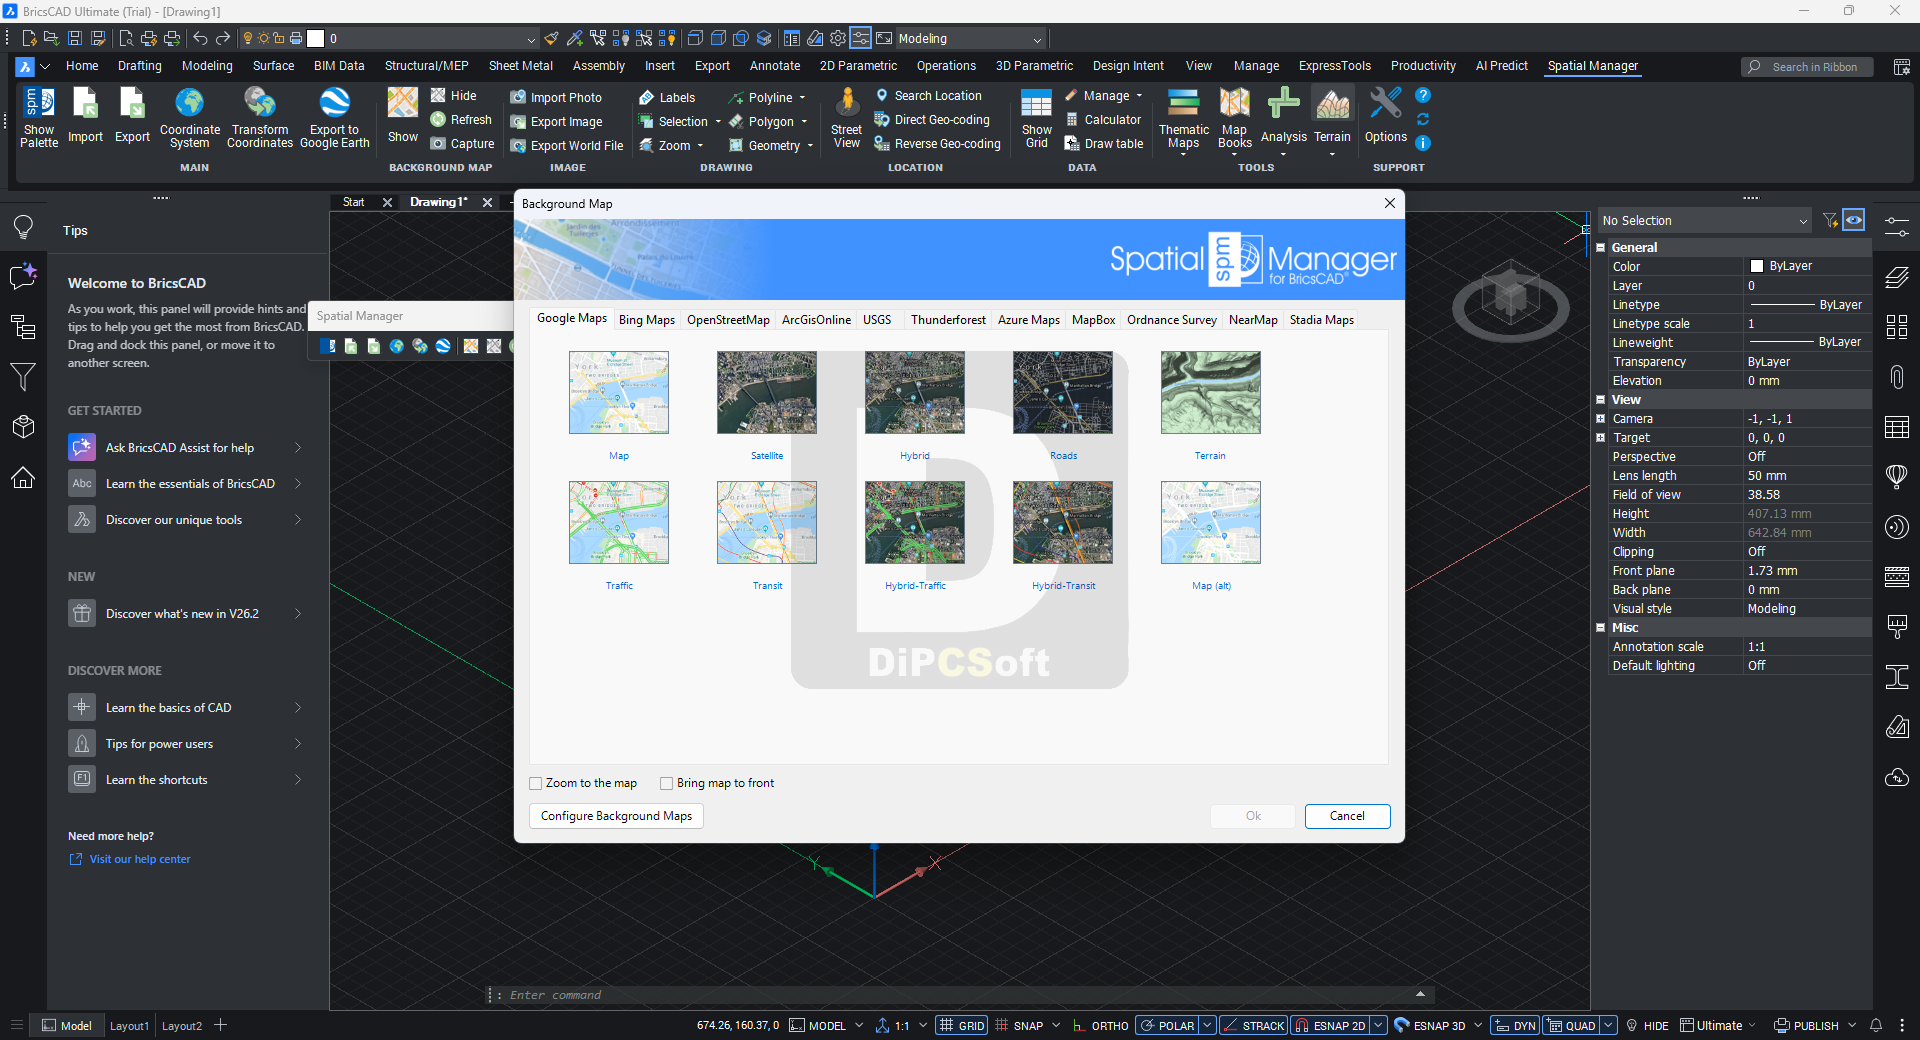Click the blue help question mark icon

point(1423,95)
